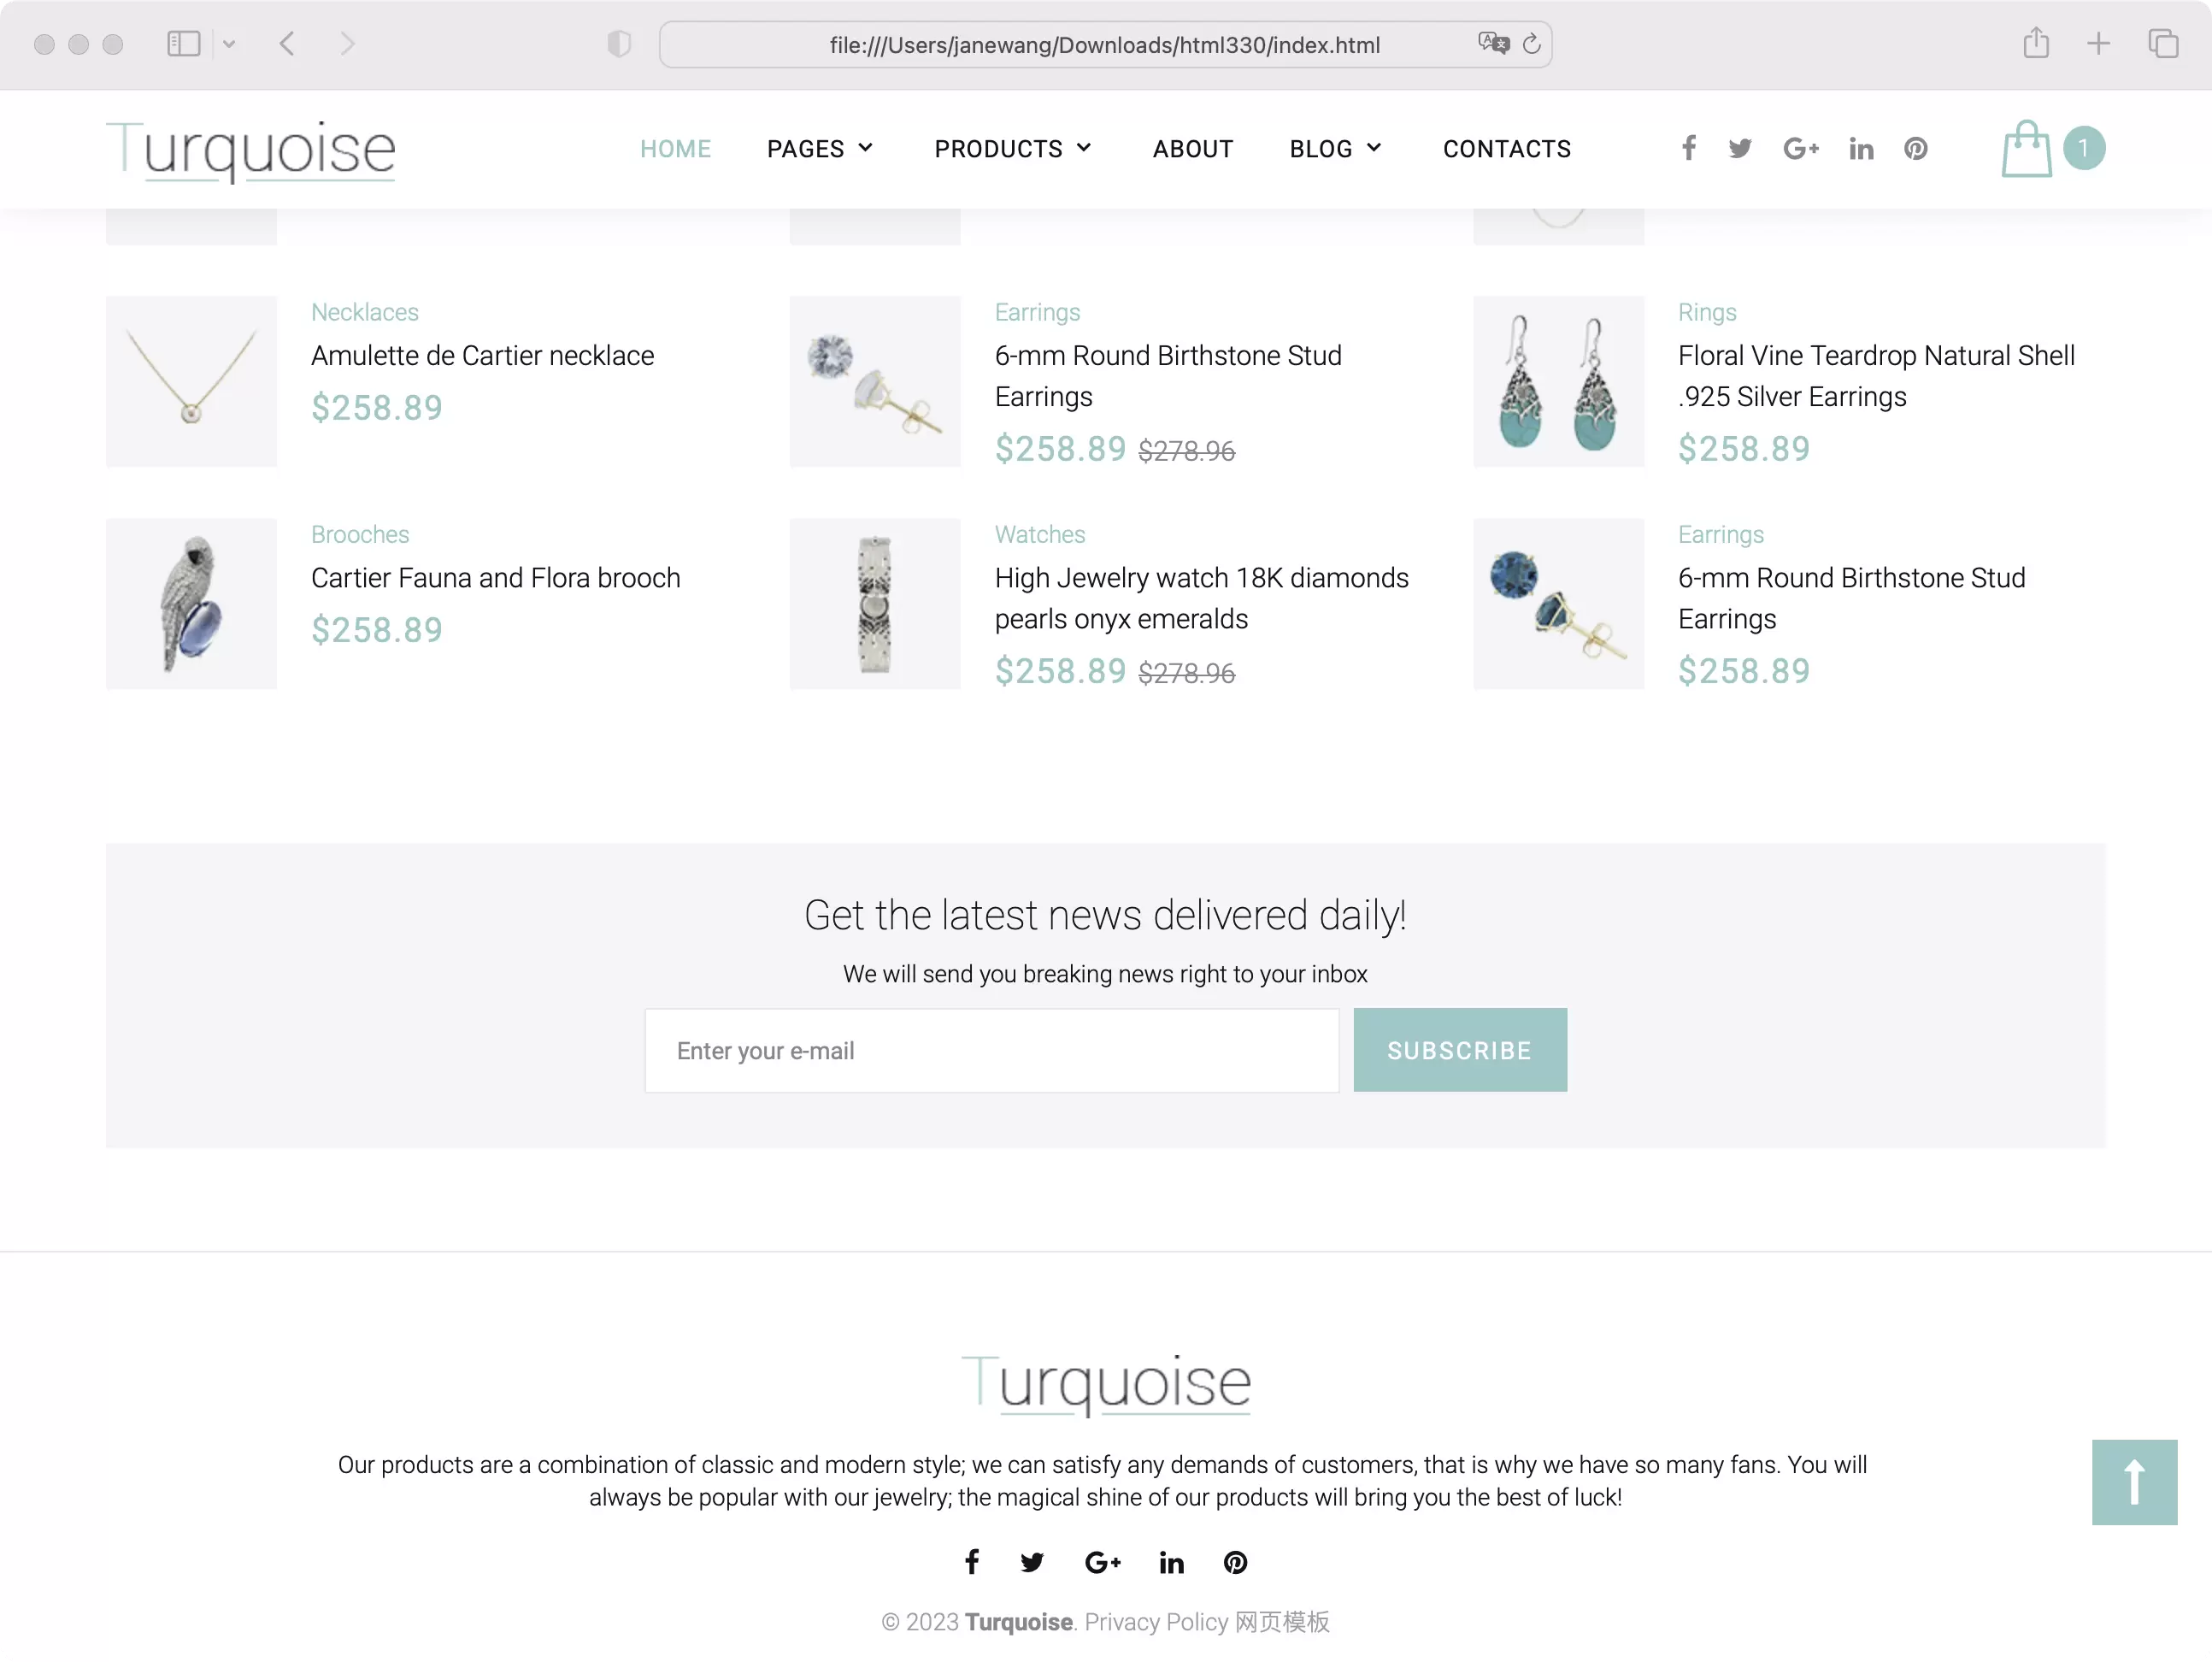Select the CONTACTS menu item
2212x1662 pixels.
(x=1507, y=149)
